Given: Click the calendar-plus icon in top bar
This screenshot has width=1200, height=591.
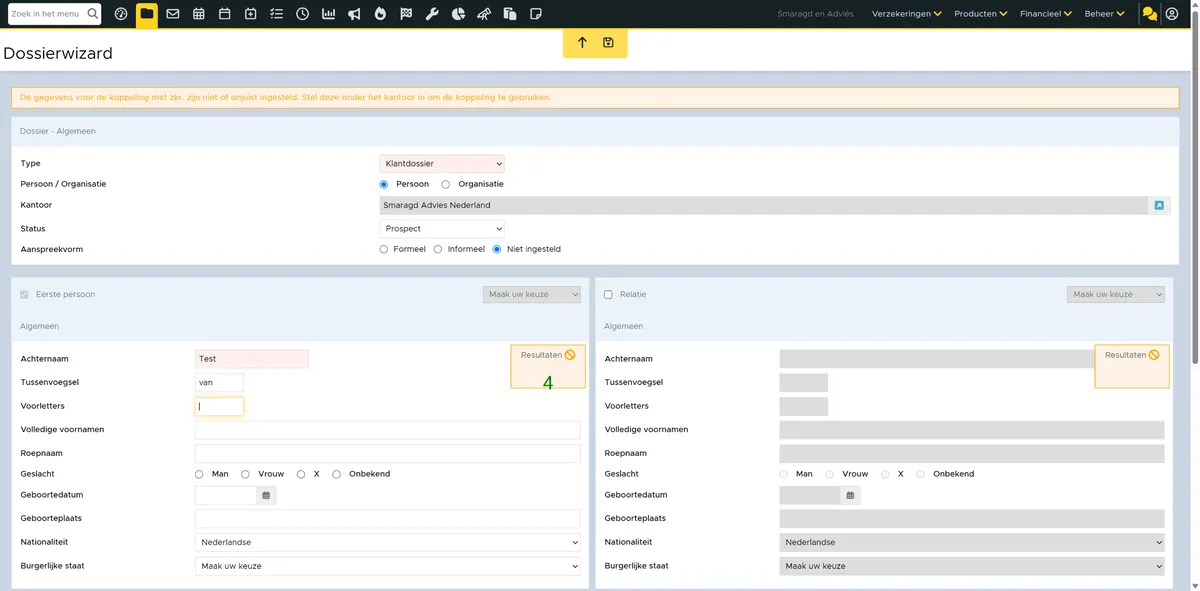Looking at the screenshot, I should tap(251, 14).
